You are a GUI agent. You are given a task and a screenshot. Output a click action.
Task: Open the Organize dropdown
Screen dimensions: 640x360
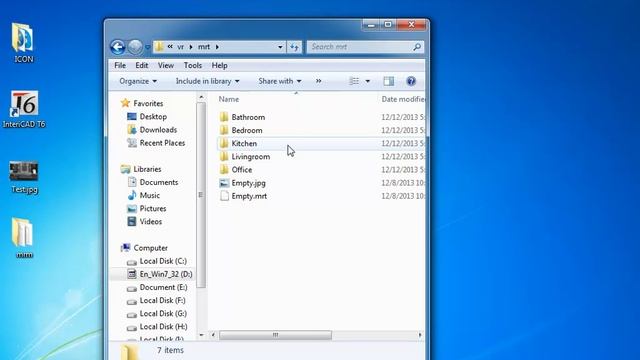(138, 81)
